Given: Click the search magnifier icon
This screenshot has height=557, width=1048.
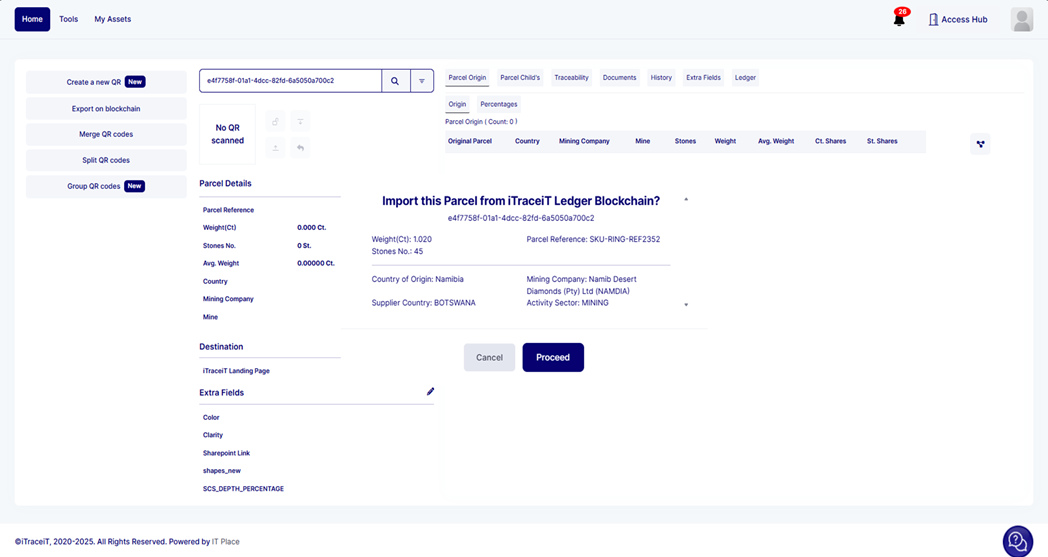Looking at the screenshot, I should 395,81.
